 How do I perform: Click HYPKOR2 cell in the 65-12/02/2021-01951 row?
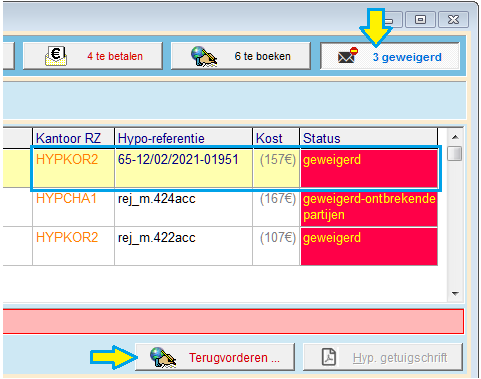(x=73, y=168)
